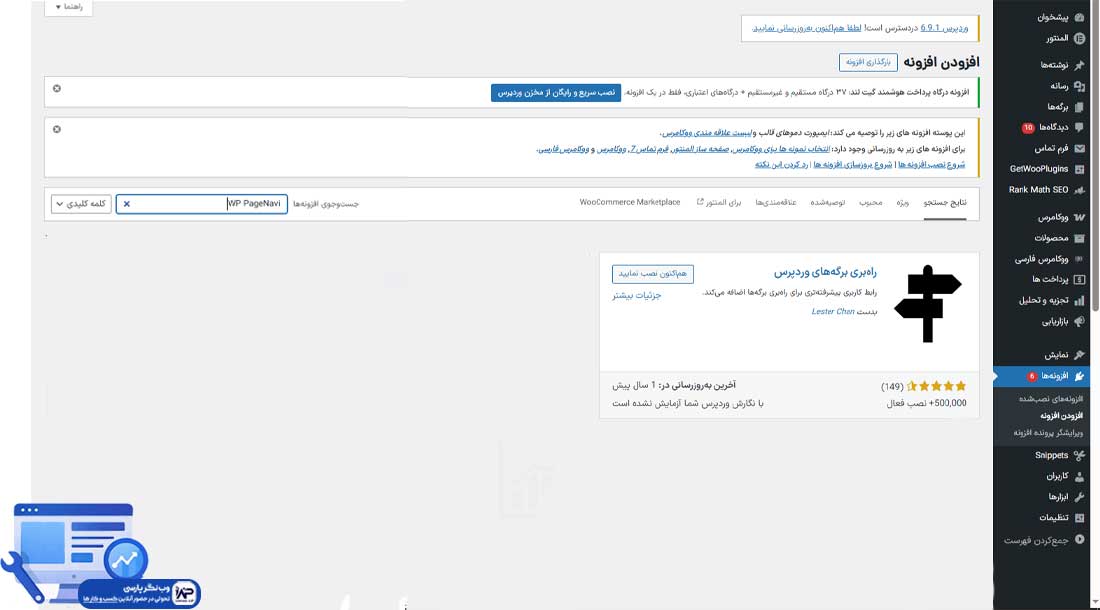Open تجزیه و تحلیل analytics bars icon
This screenshot has height=610, width=1100.
pos(1079,300)
